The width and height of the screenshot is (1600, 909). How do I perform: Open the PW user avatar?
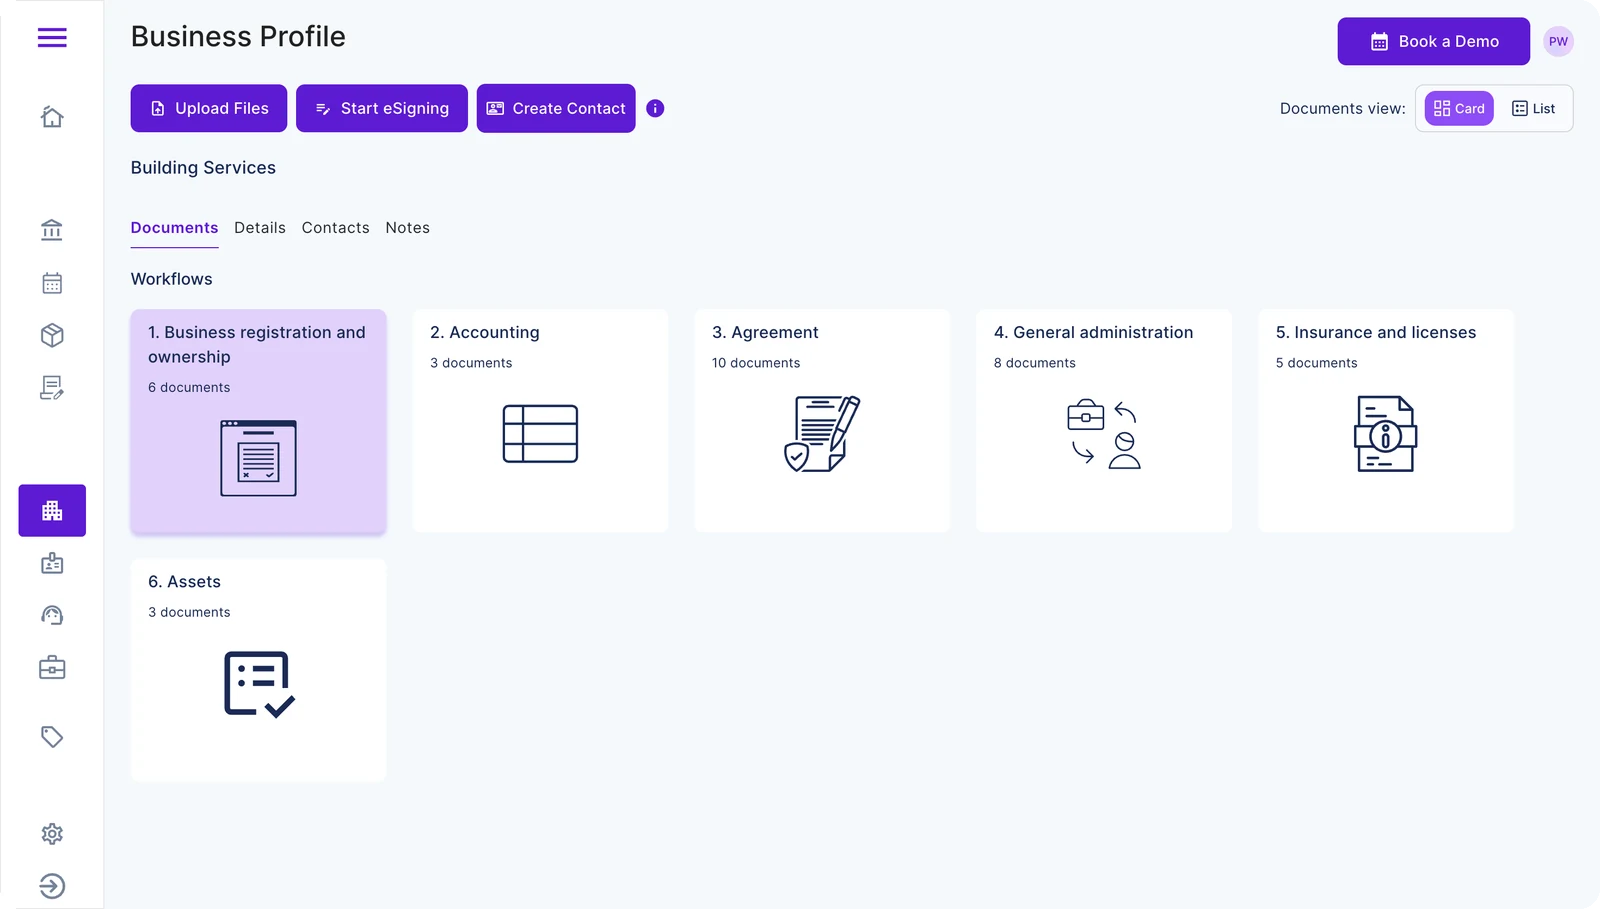coord(1558,41)
